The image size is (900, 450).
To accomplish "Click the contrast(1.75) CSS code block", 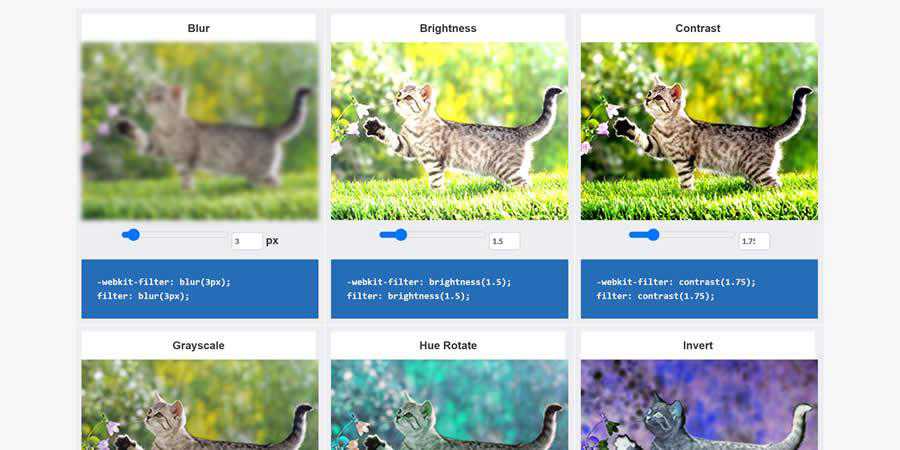I will click(699, 289).
